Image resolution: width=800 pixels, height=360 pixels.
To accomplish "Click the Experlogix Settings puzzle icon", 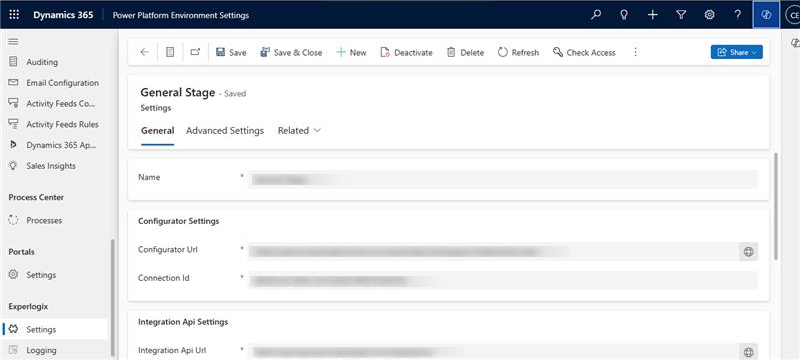I will click(x=14, y=329).
